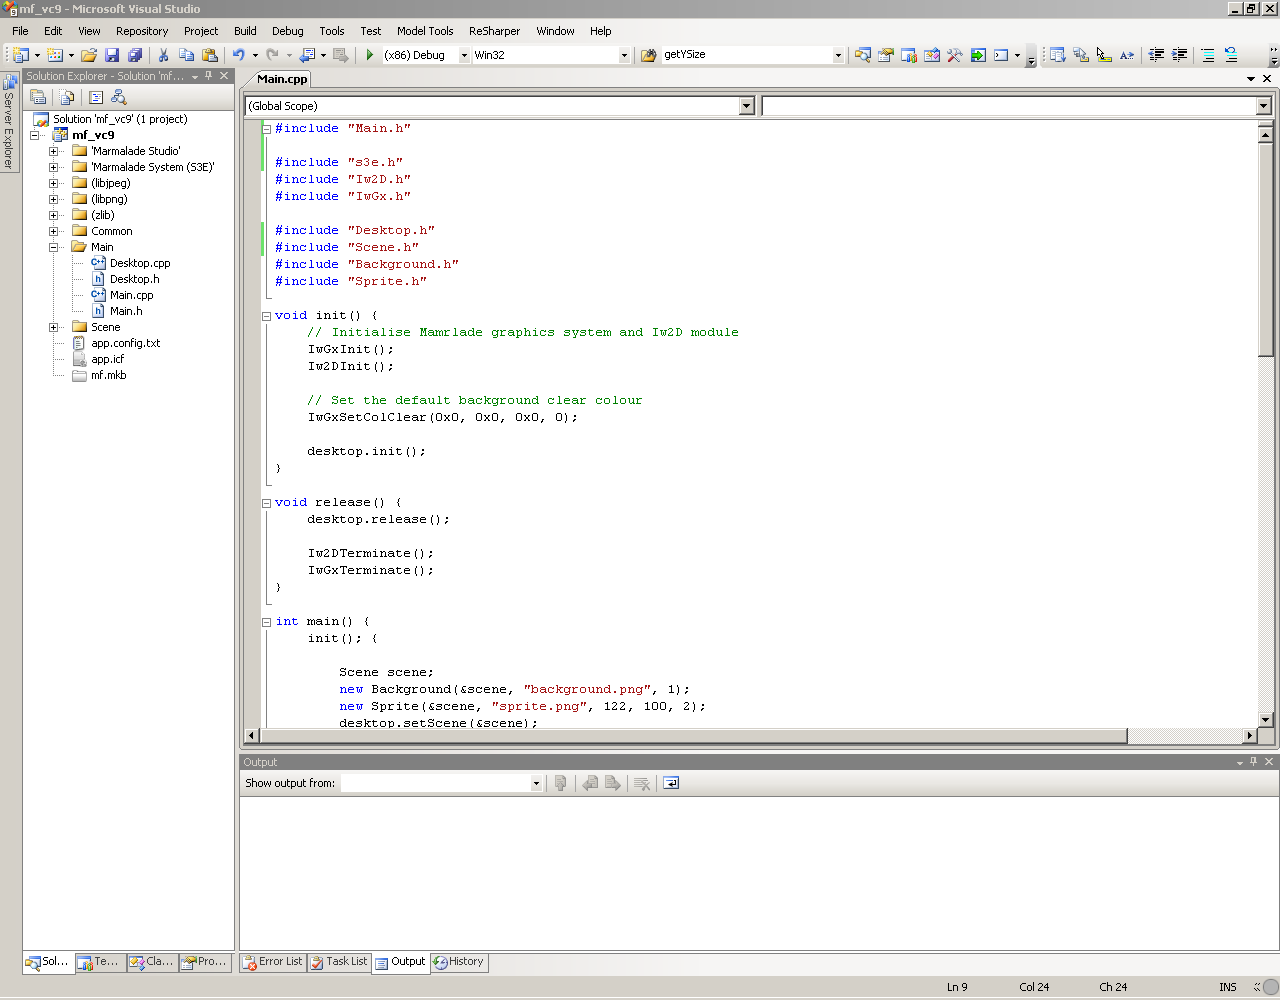Toggle word wrap in Output window
1280x1000 pixels.
pyautogui.click(x=671, y=783)
